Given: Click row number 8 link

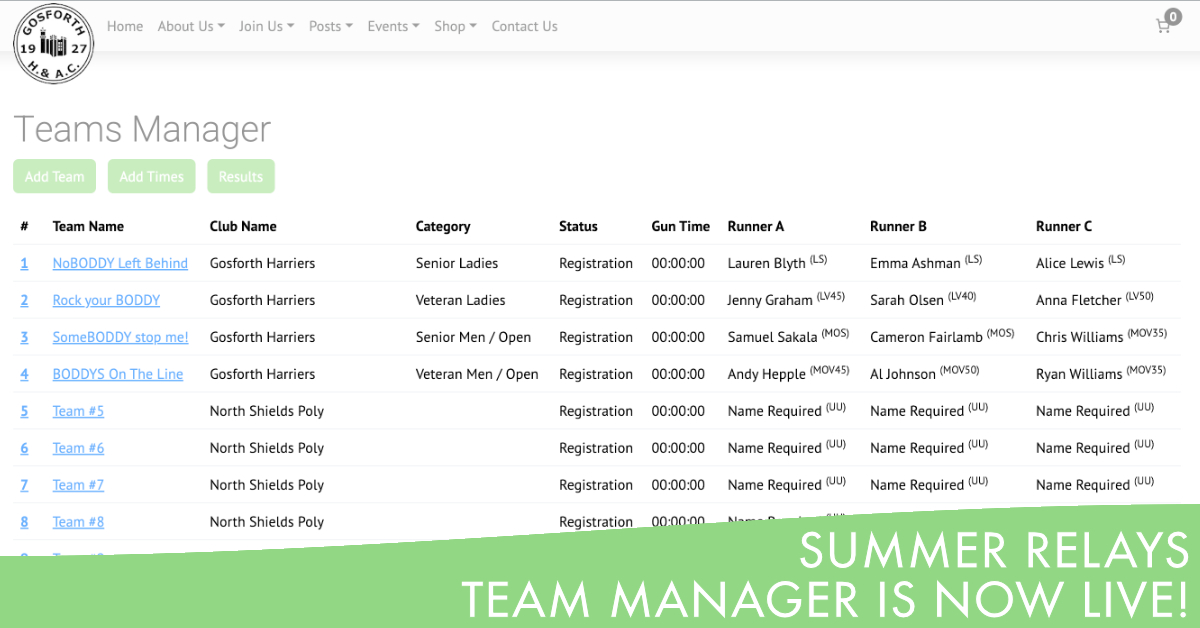Looking at the screenshot, I should click(x=24, y=522).
